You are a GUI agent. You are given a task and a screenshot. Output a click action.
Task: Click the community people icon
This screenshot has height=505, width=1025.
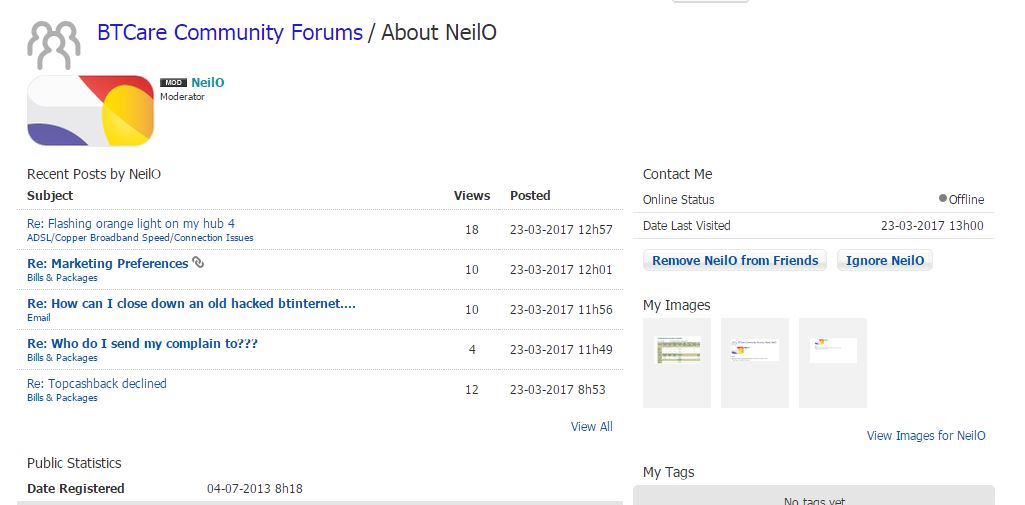(54, 45)
